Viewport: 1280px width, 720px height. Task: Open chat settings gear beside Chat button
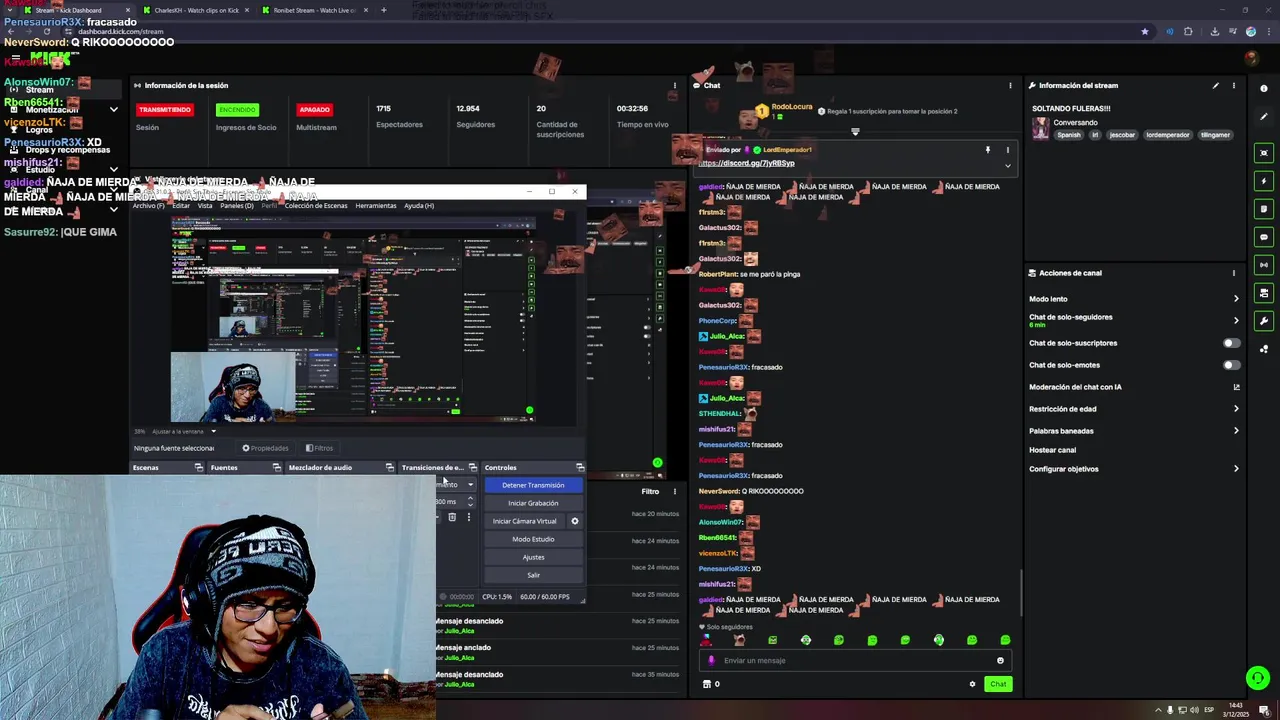click(972, 684)
